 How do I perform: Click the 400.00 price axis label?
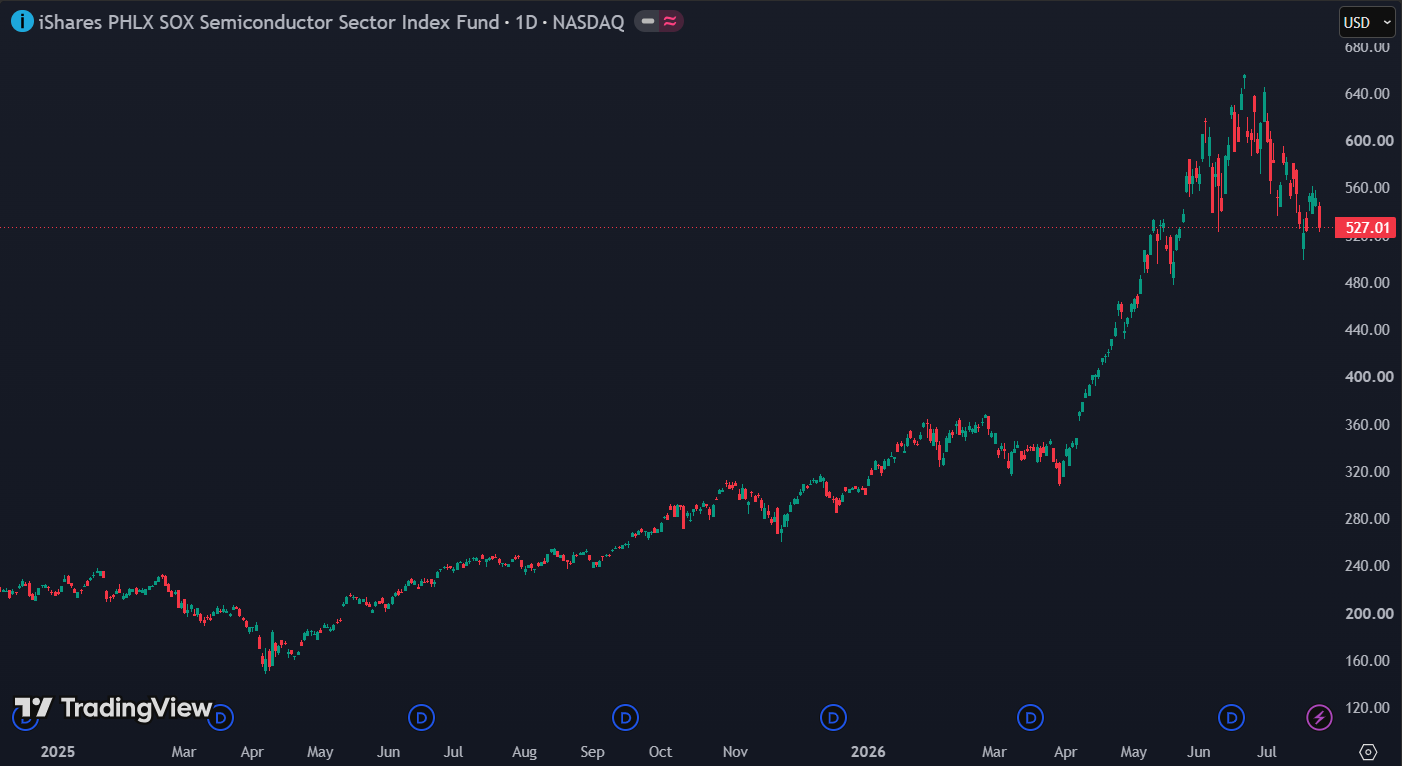pos(1368,377)
